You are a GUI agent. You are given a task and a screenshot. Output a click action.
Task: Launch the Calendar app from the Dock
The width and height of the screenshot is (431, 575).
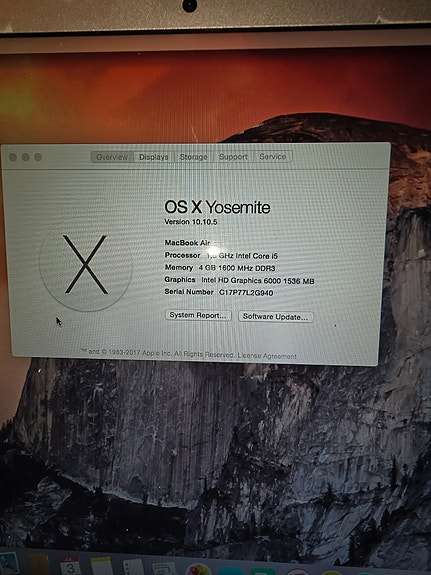point(70,566)
